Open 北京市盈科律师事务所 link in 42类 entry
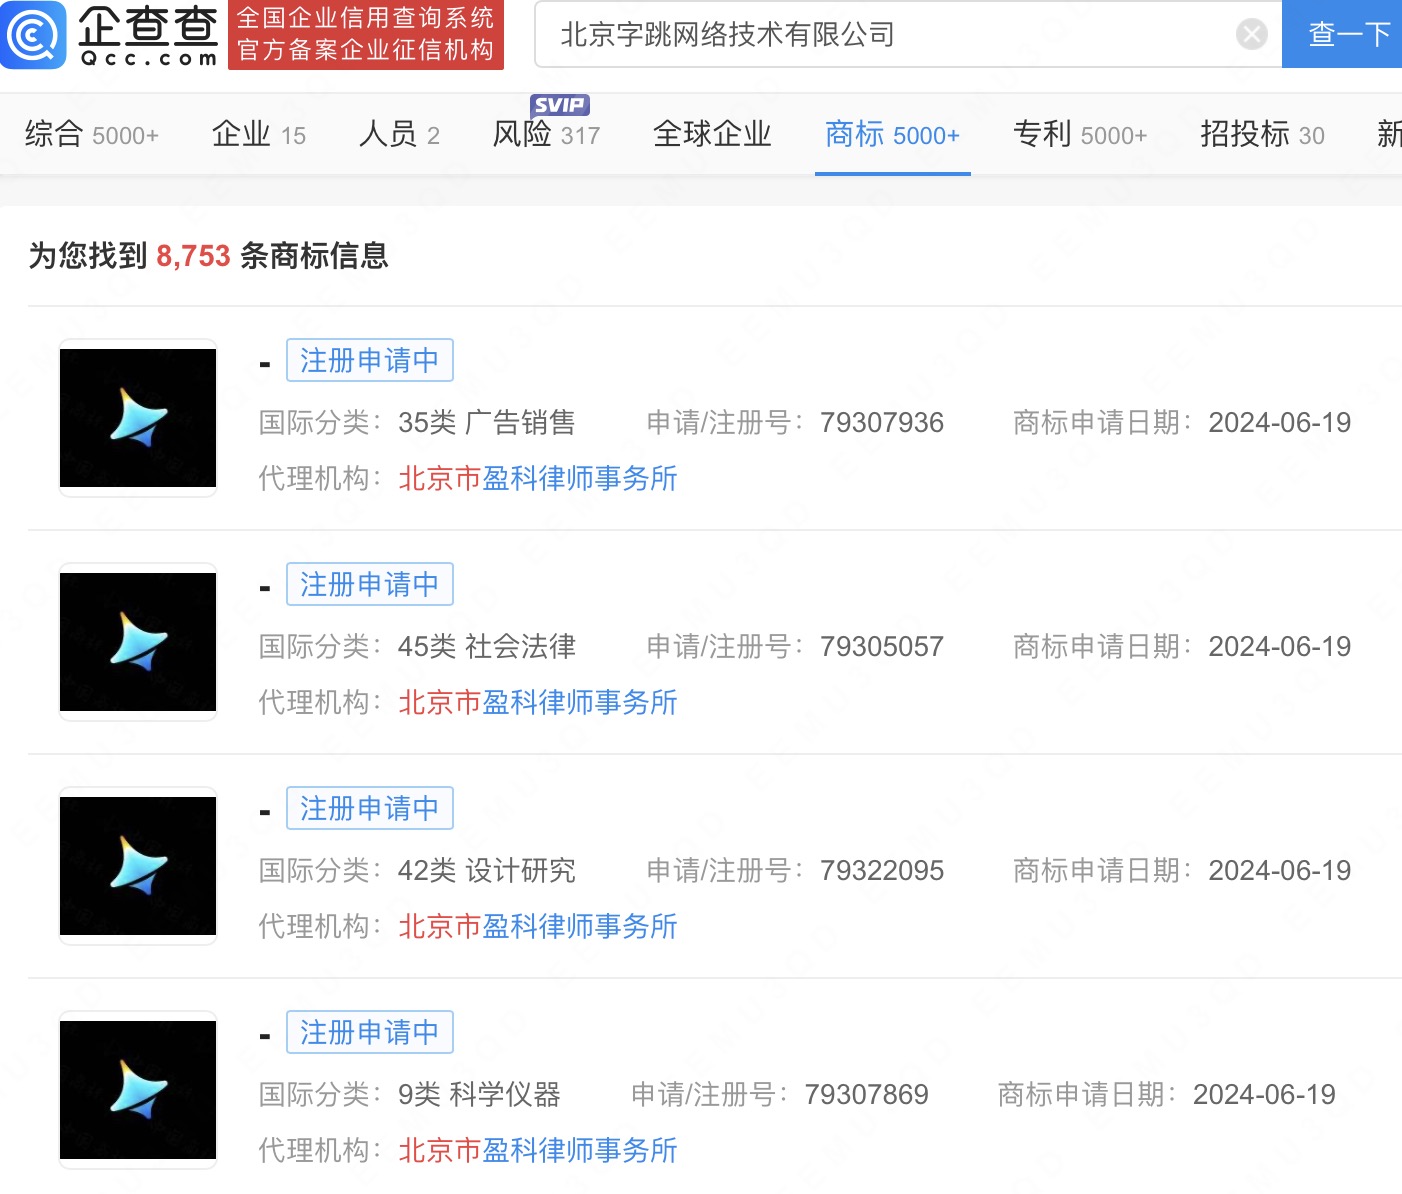 pos(538,926)
